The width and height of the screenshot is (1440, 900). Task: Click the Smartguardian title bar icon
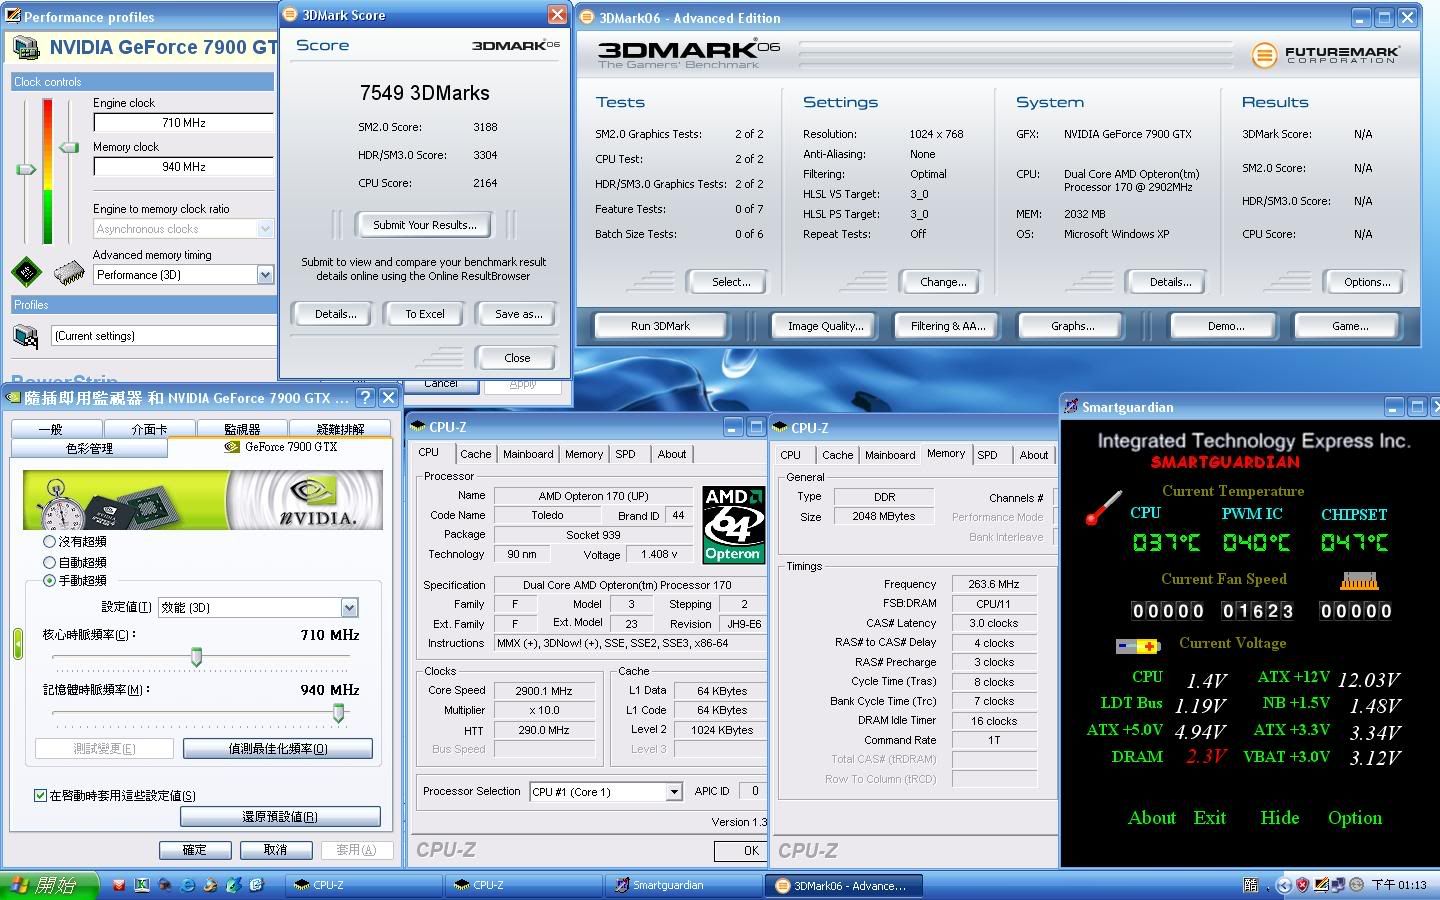point(1071,406)
